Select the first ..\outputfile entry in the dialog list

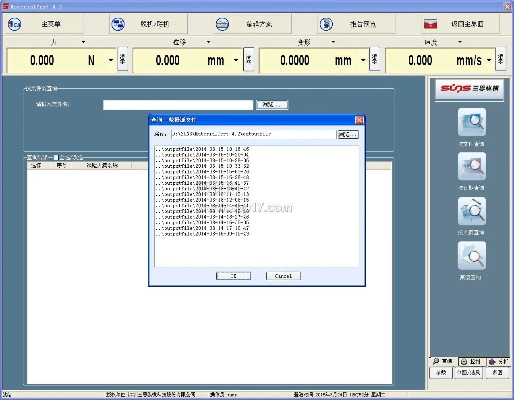click(202, 149)
